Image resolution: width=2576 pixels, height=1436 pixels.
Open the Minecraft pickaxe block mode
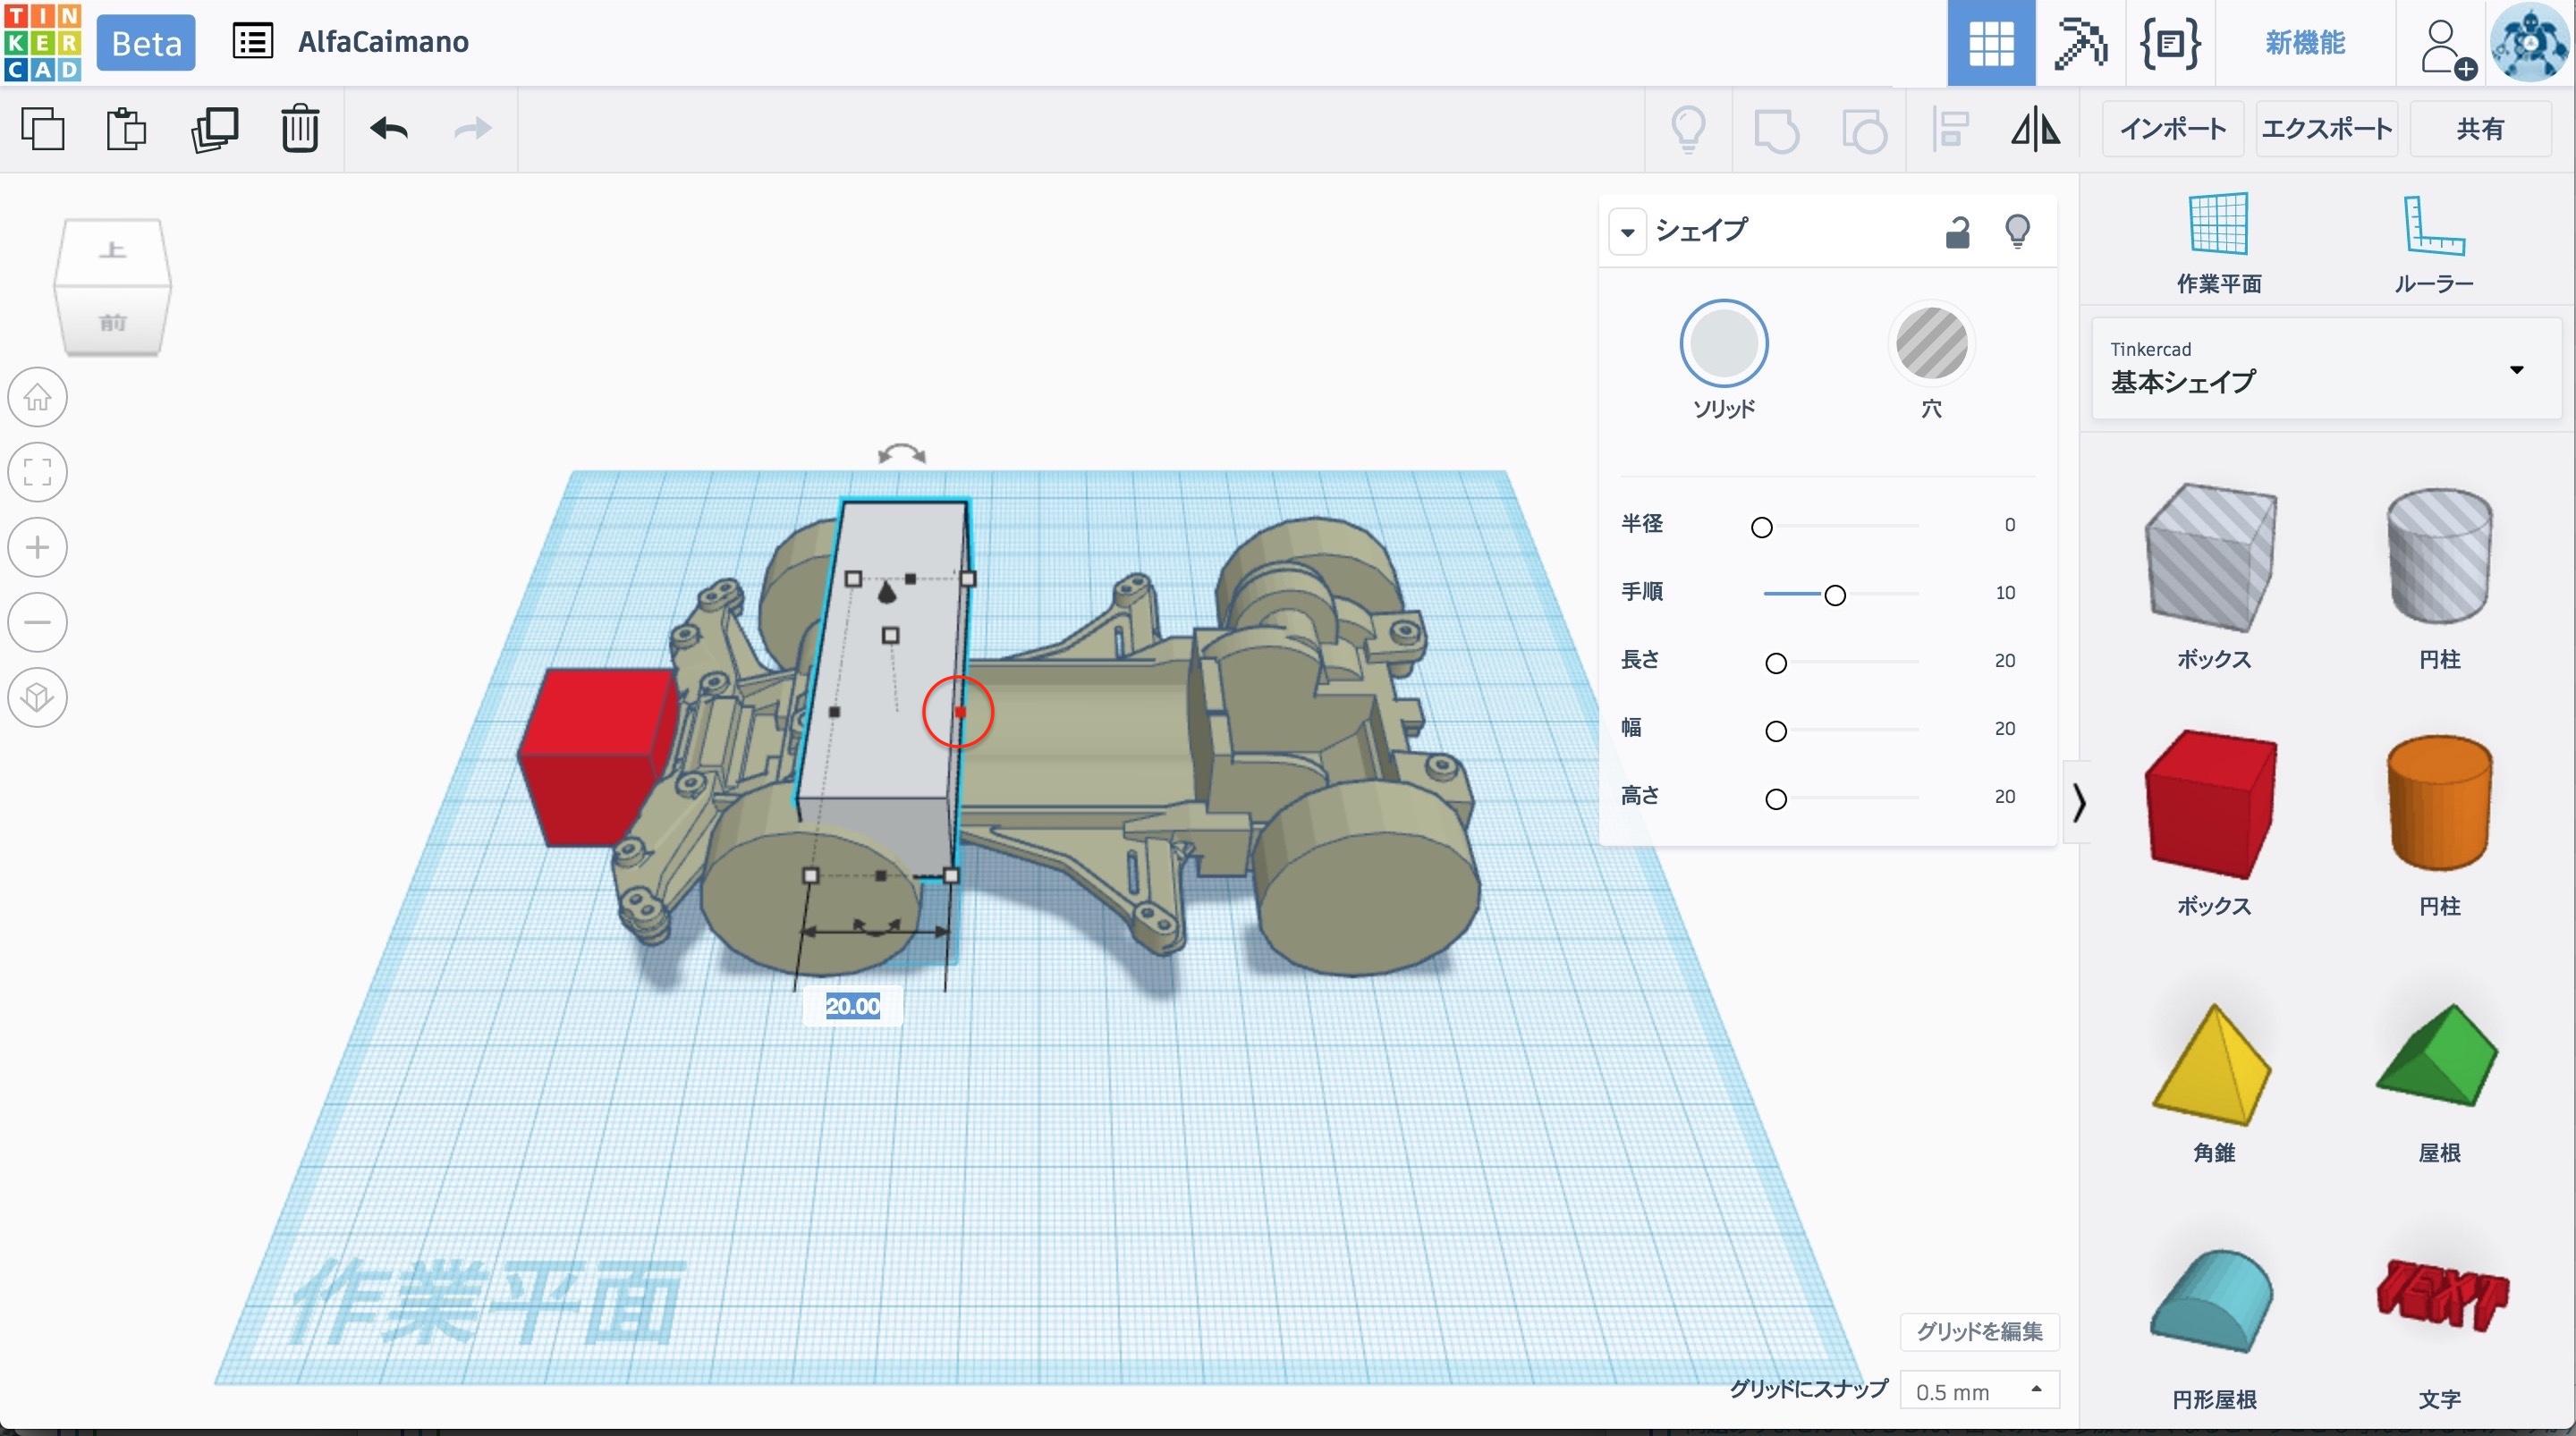(x=2080, y=43)
